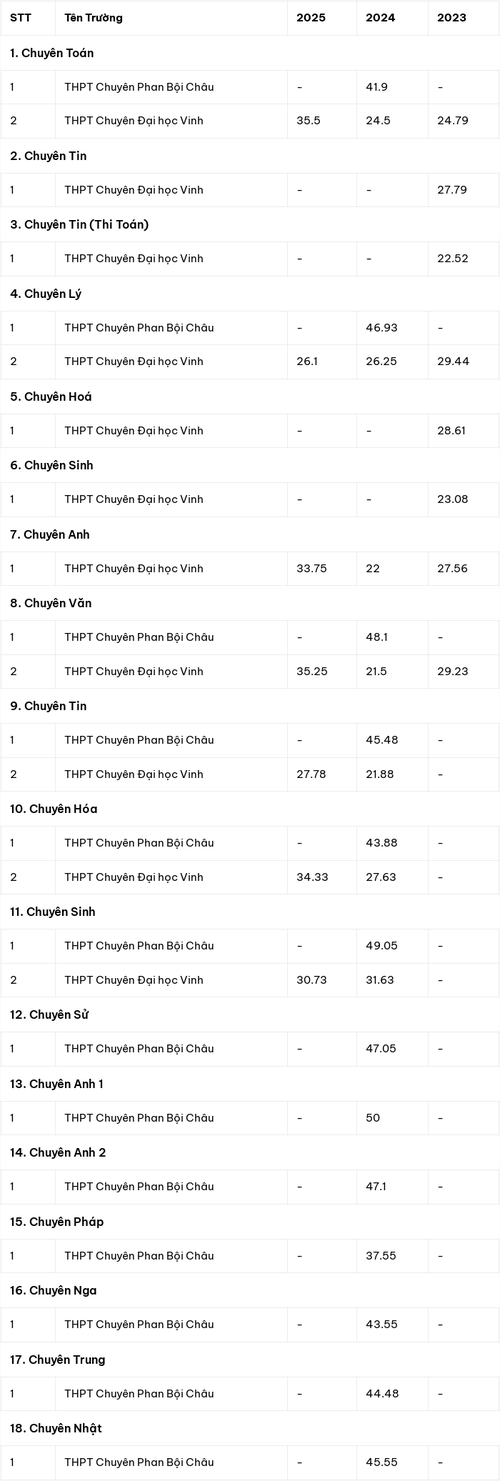Click the STT column header
500x1481 pixels.
[x=20, y=18]
